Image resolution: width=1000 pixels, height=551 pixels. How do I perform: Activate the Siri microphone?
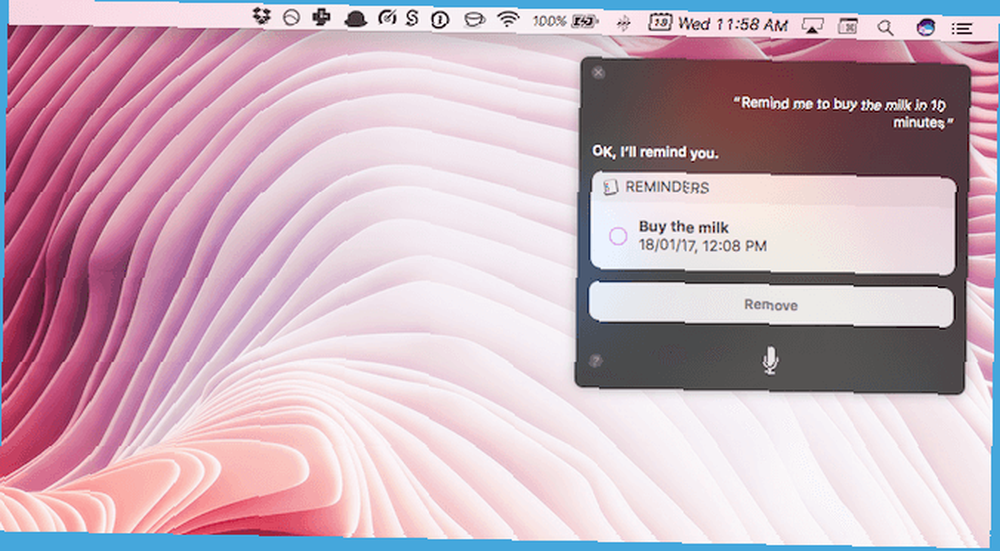point(770,361)
